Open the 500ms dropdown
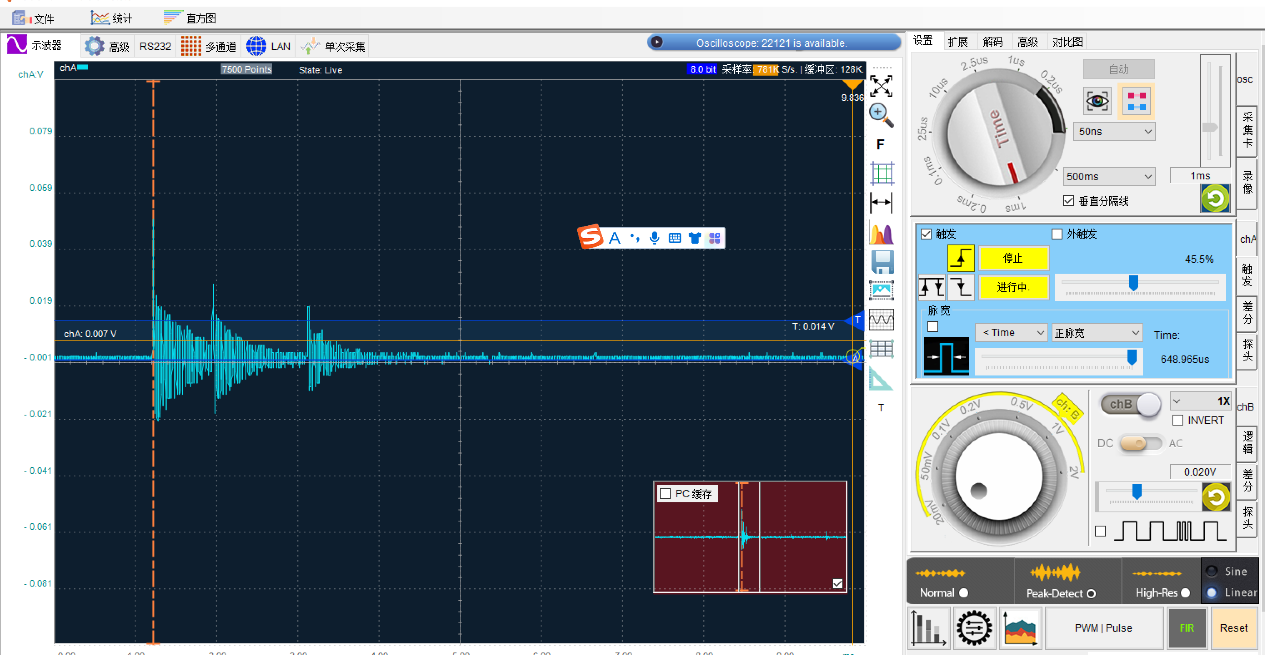Screen dimensions: 1265x655 click(x=1109, y=176)
